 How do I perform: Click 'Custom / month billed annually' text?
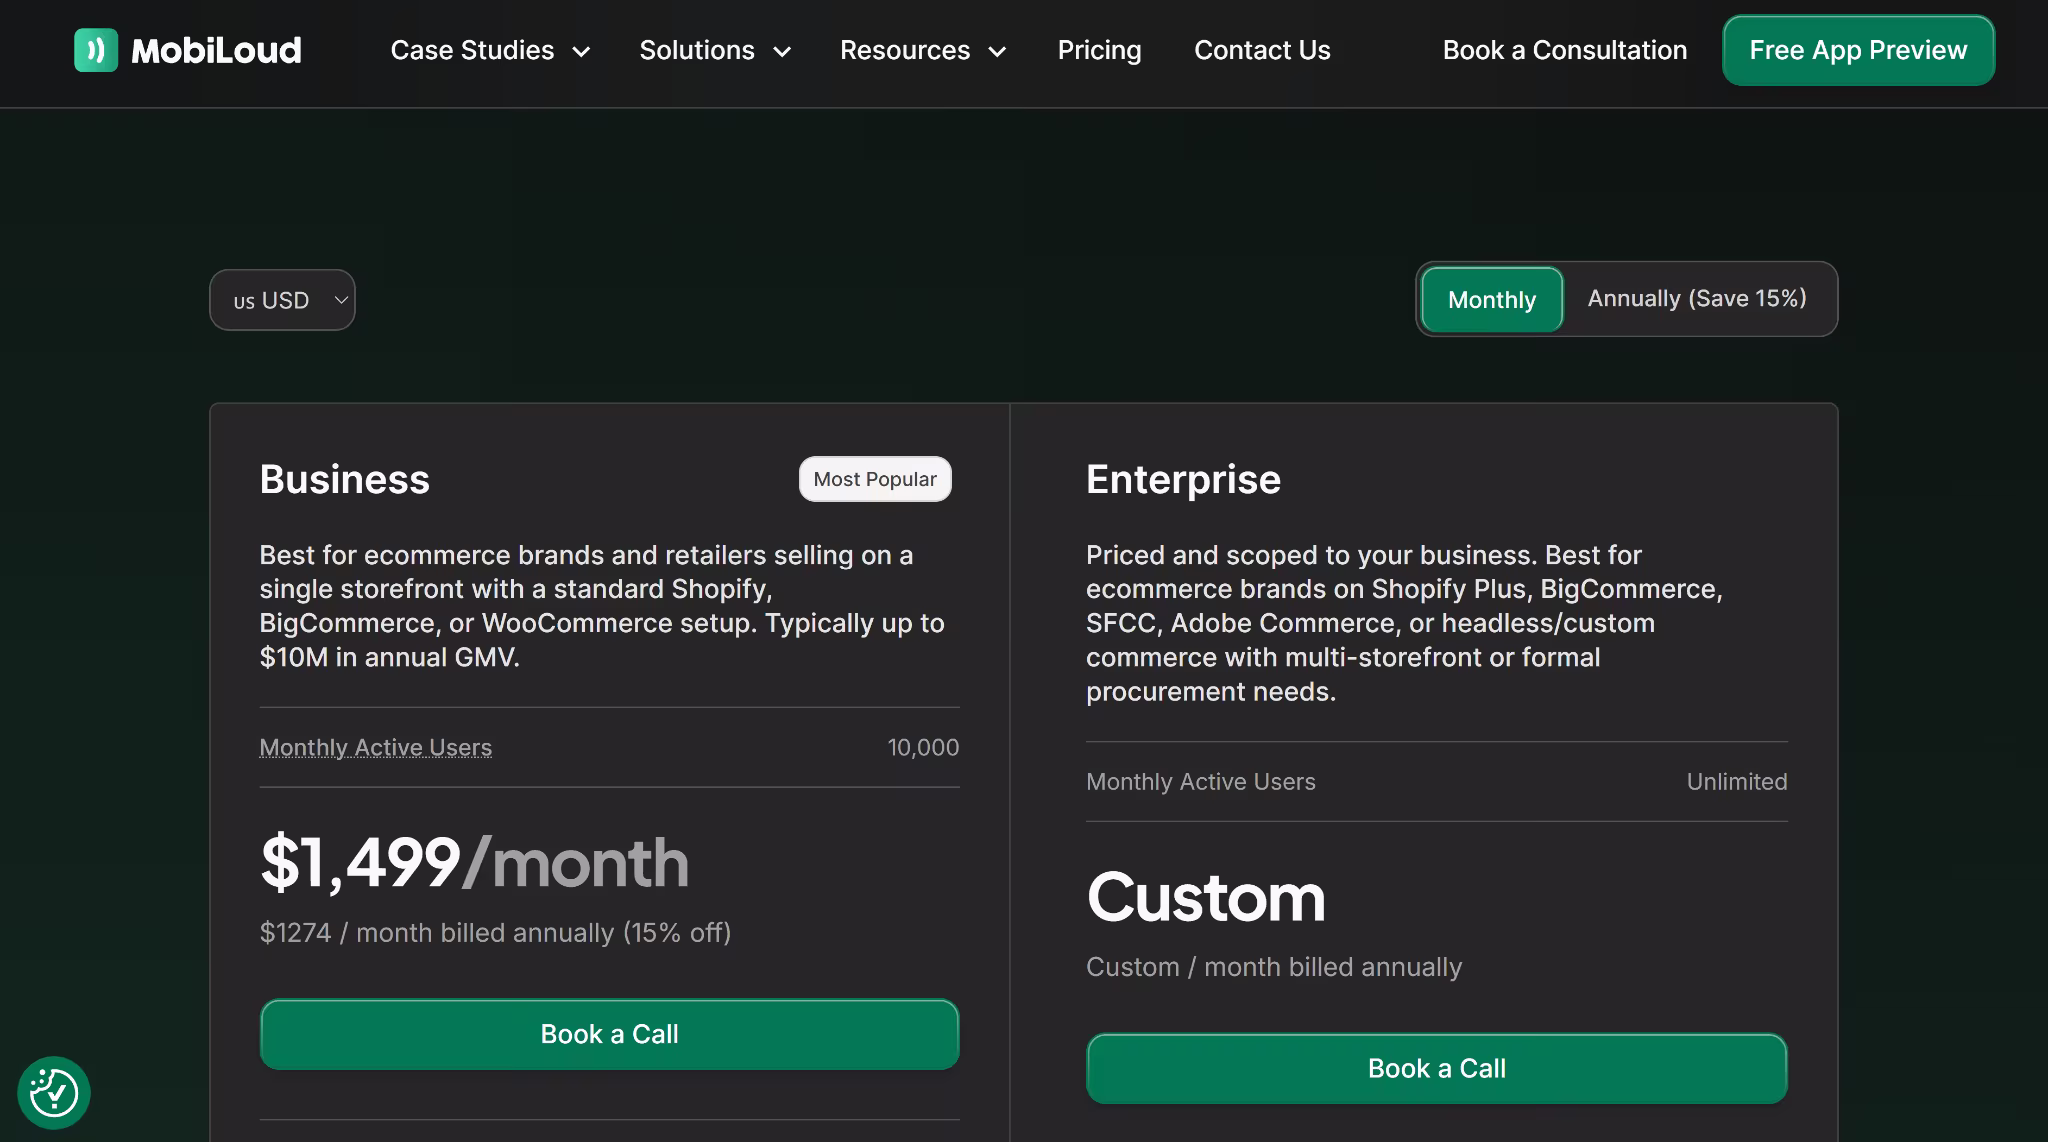1274,967
